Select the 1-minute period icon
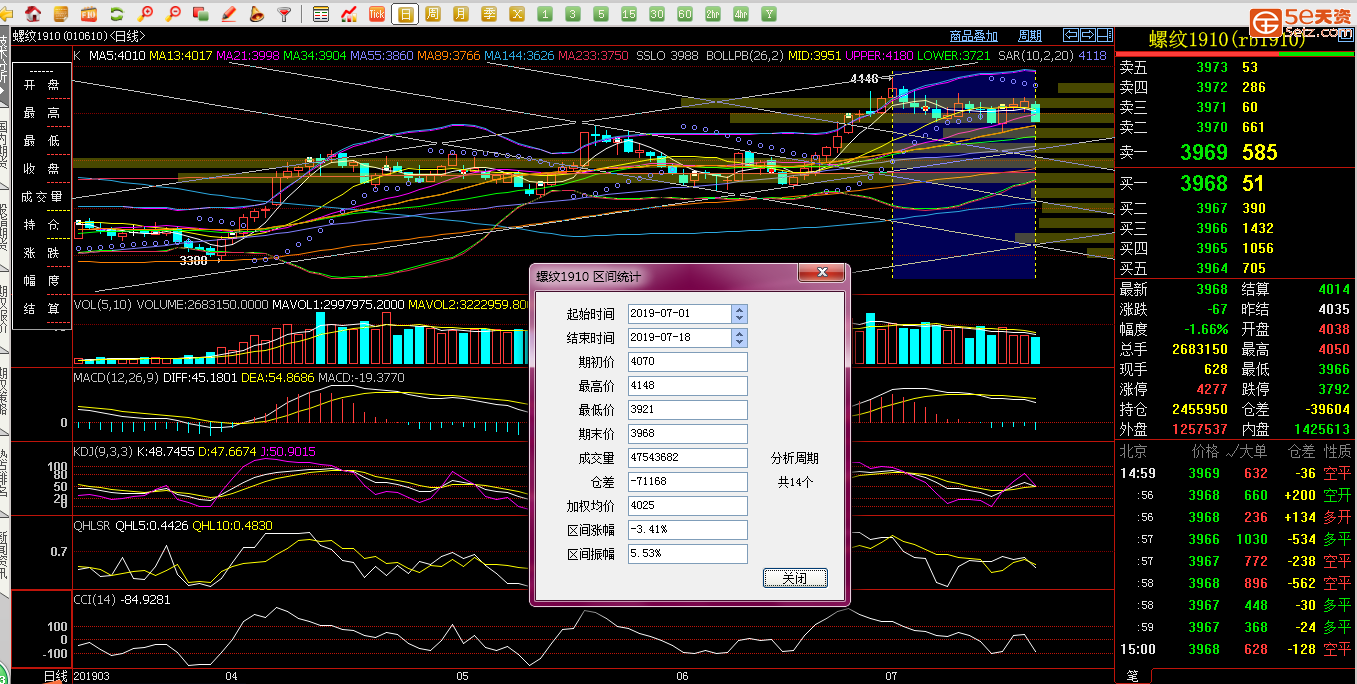Viewport: 1357px width, 684px height. (x=545, y=14)
